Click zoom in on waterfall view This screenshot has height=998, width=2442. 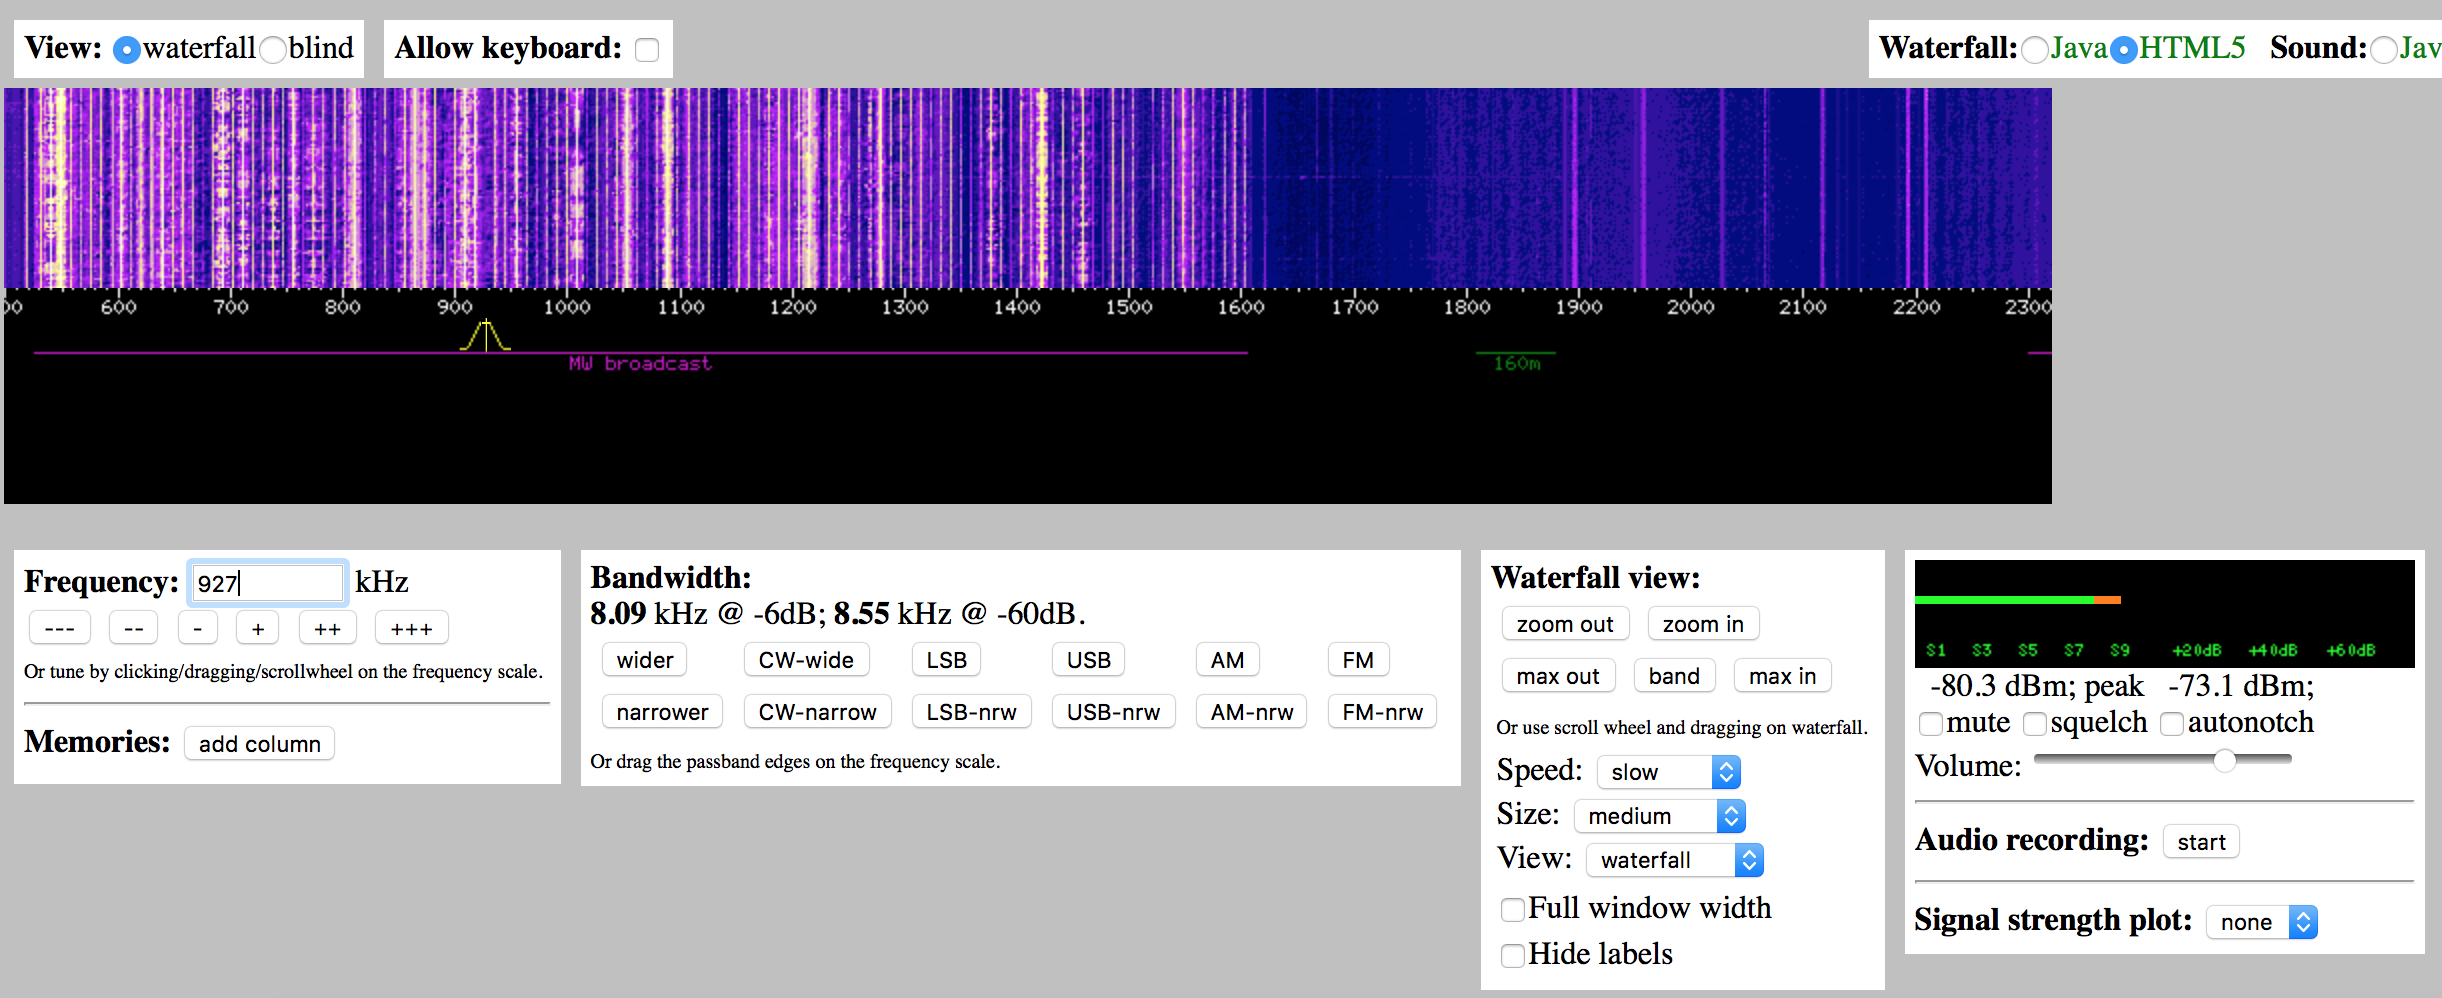[1703, 624]
